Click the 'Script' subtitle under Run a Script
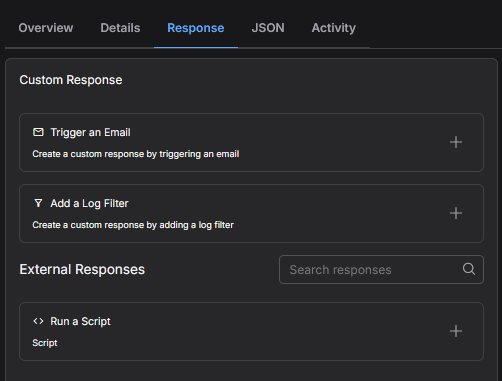The image size is (502, 381). coord(45,343)
